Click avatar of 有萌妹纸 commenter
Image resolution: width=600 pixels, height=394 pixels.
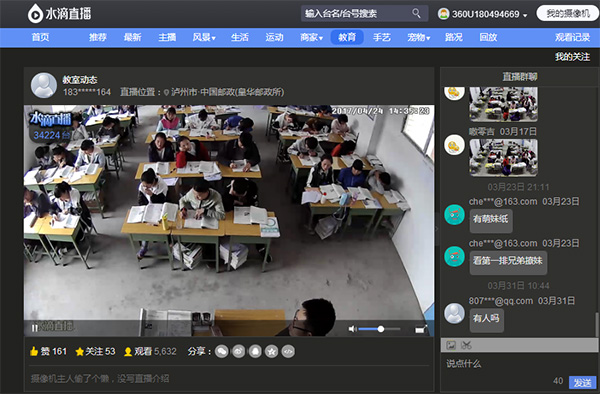pyautogui.click(x=454, y=215)
